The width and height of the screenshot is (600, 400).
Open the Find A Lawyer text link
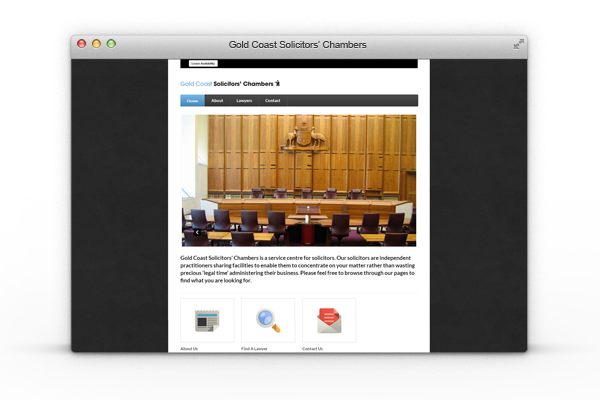pos(254,349)
